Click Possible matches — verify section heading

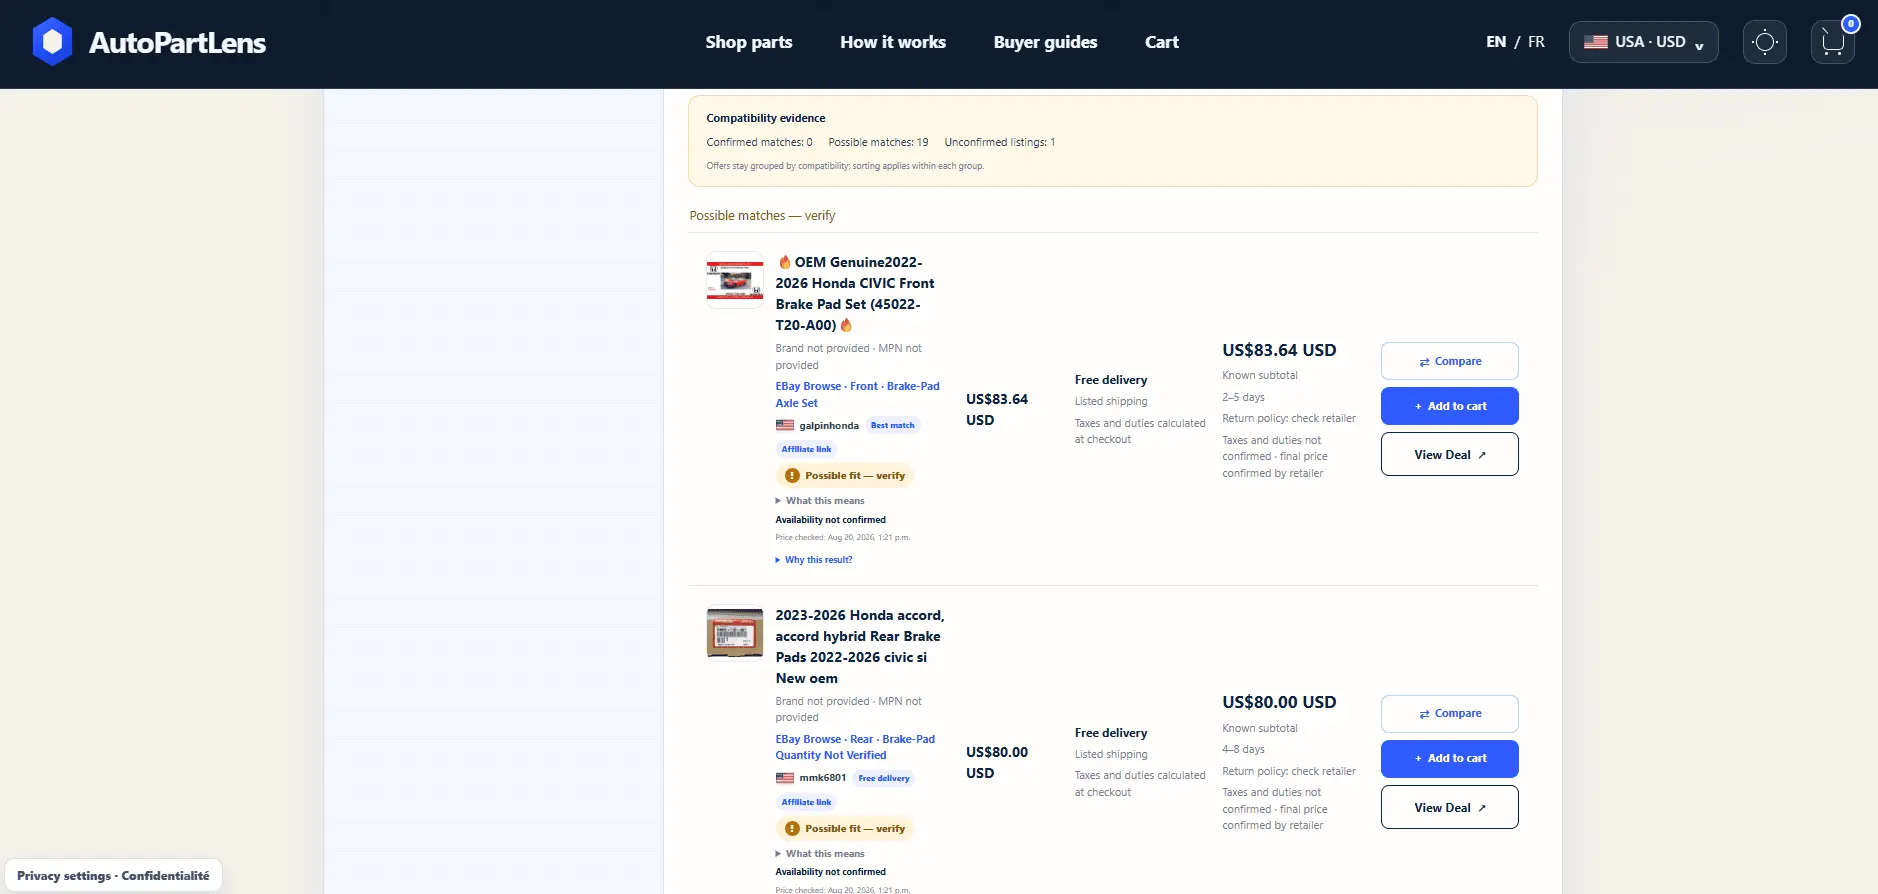pos(762,216)
